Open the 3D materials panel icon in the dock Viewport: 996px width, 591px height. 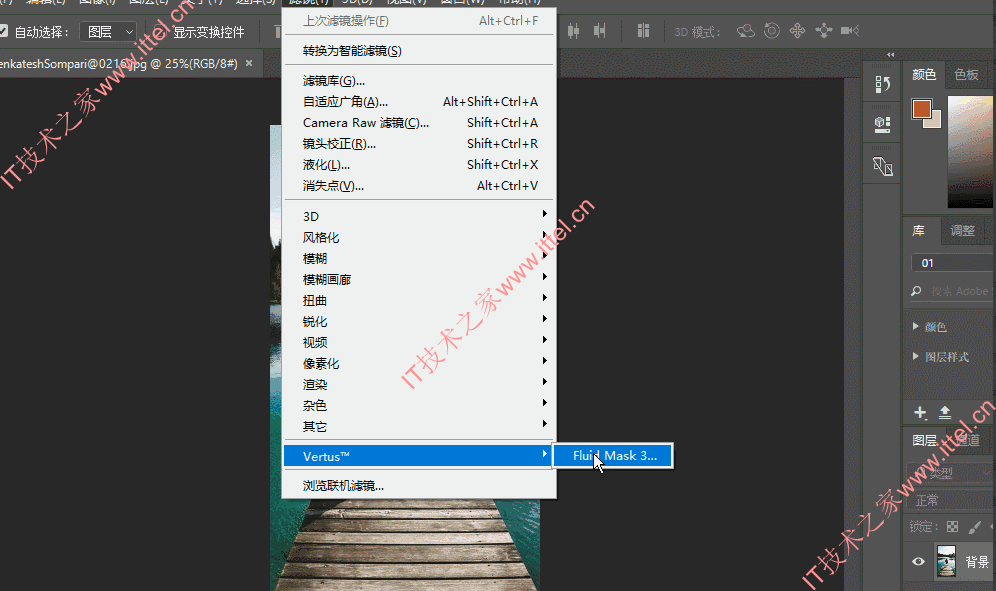(882, 125)
